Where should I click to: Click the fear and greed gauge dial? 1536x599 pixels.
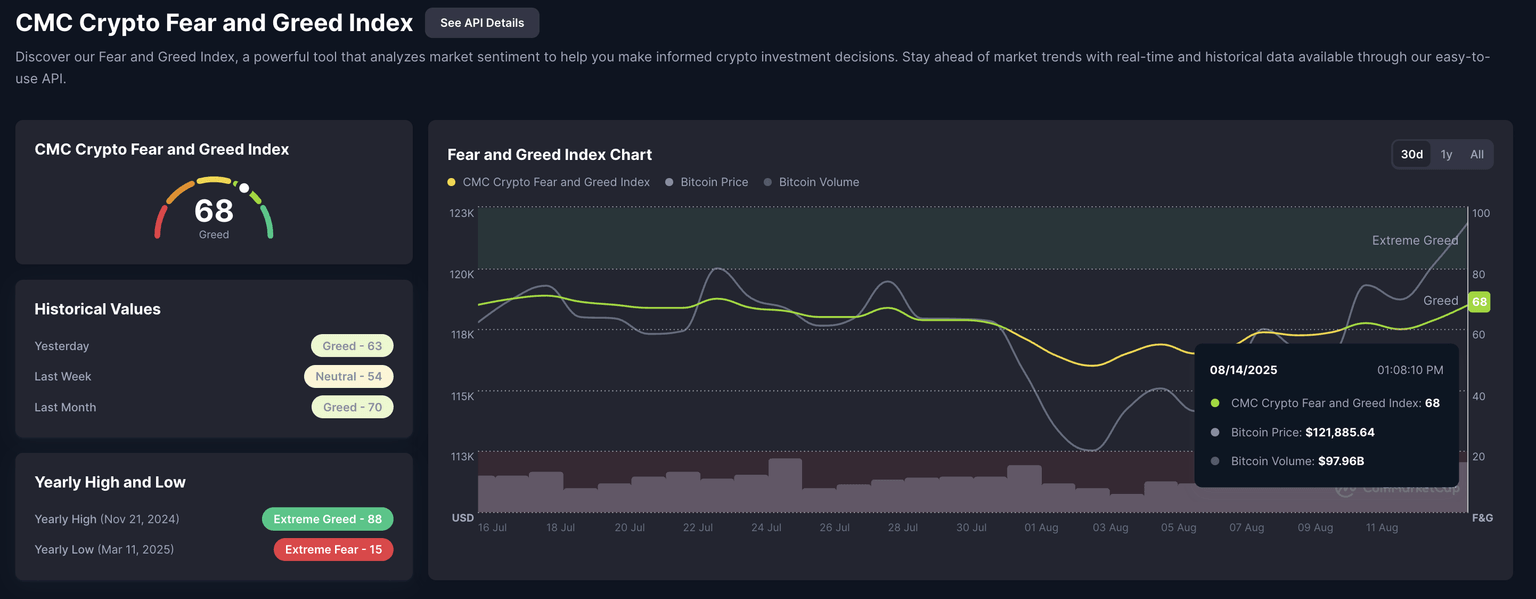213,210
